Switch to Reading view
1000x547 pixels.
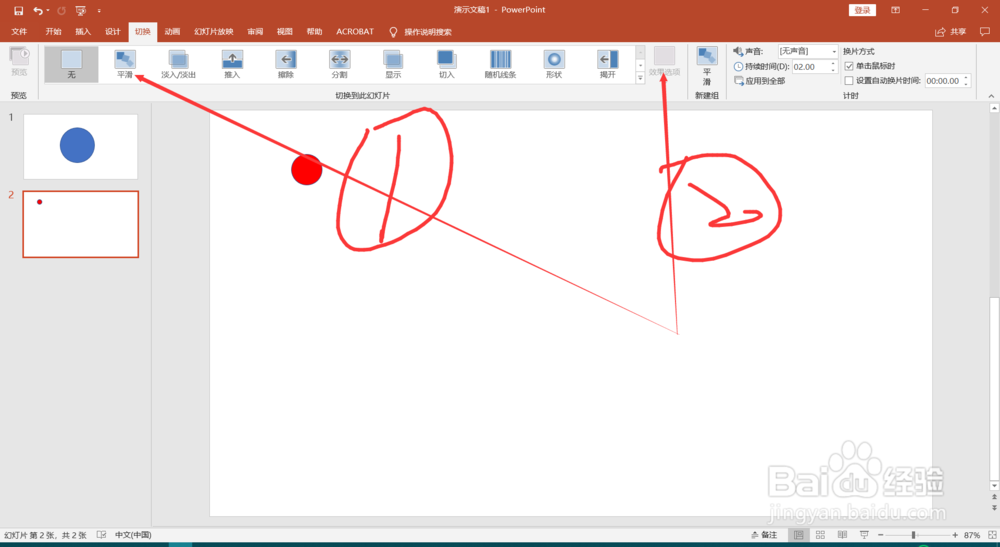pos(842,535)
